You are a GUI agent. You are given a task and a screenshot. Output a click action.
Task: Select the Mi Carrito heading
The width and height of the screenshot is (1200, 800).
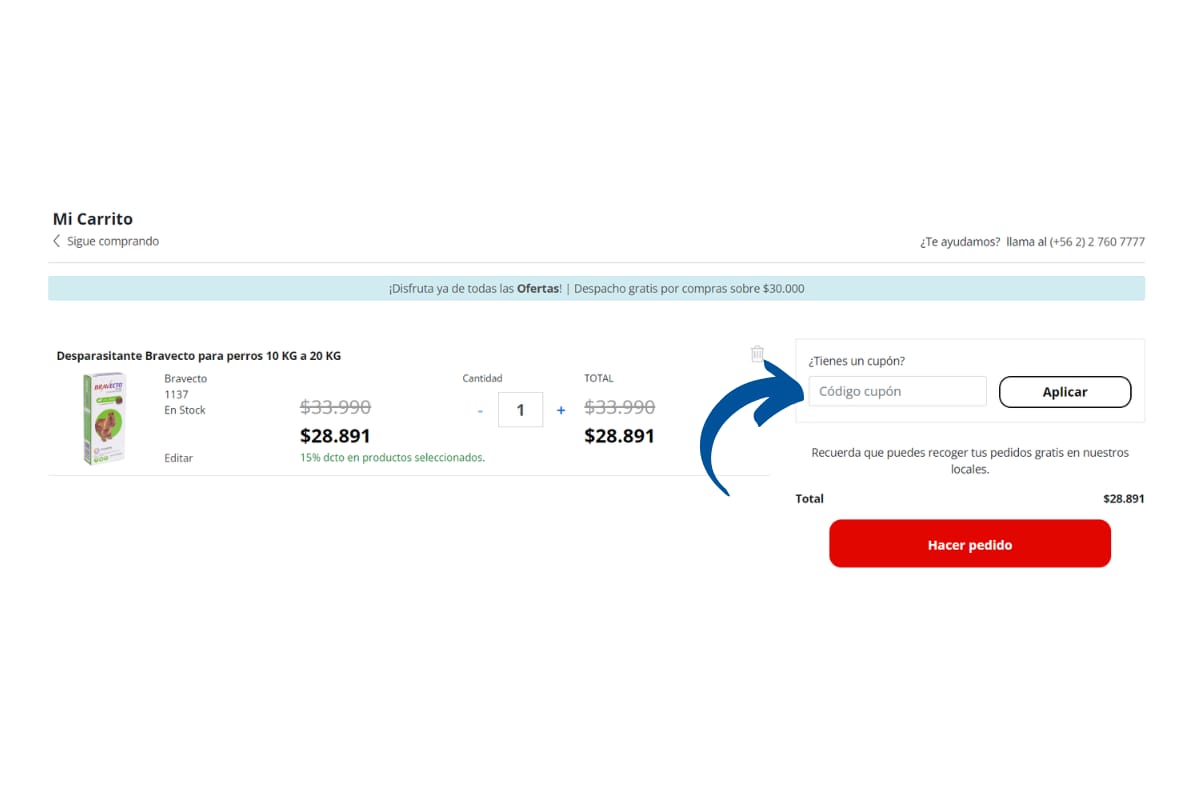point(93,219)
